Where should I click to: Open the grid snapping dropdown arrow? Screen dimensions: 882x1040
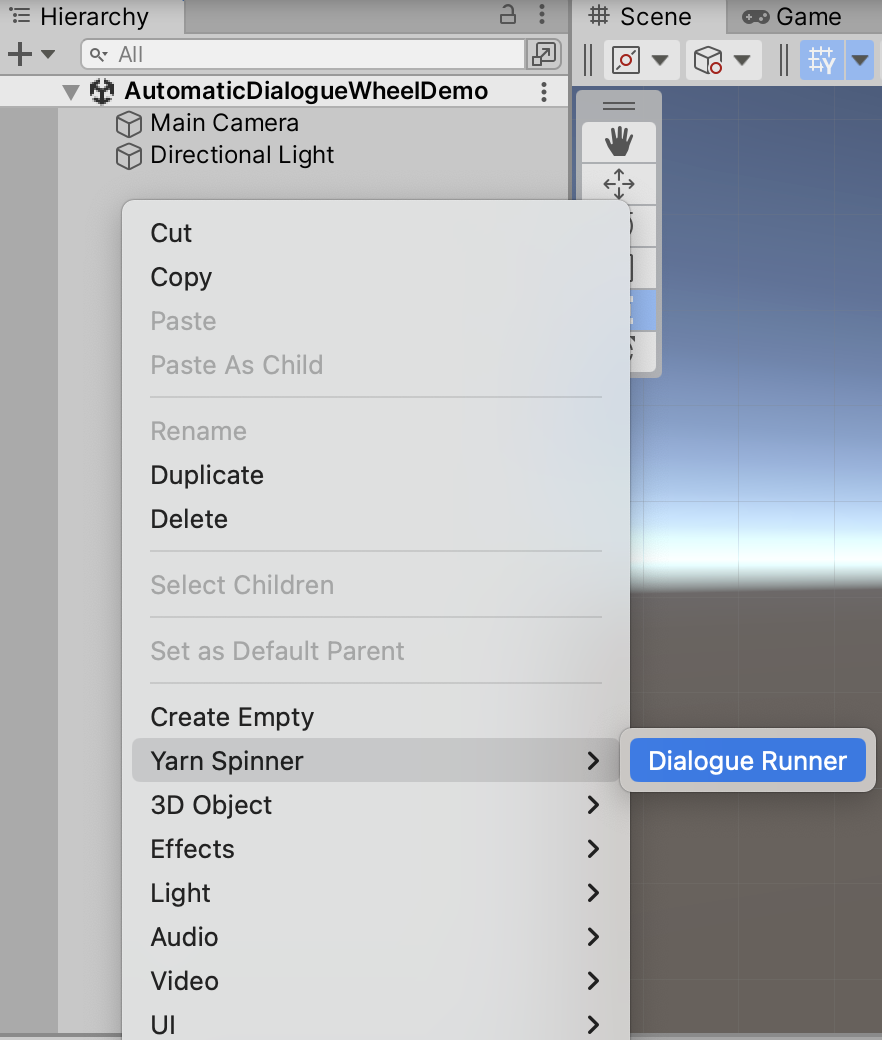point(860,60)
